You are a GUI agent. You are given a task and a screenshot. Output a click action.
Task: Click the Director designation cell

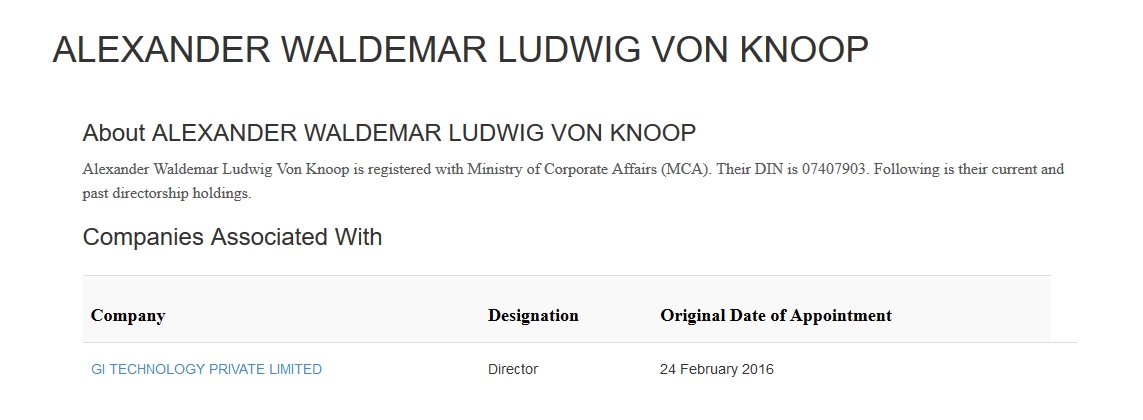pos(513,369)
